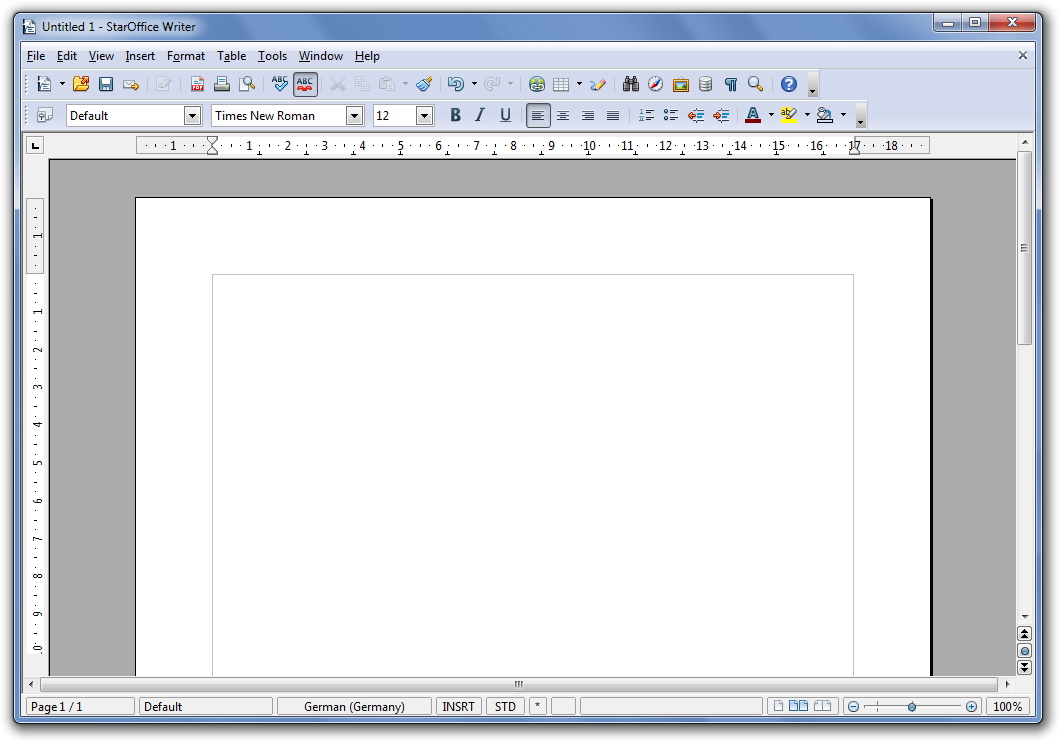
Task: Click Zoom magnifier icon
Action: click(755, 84)
